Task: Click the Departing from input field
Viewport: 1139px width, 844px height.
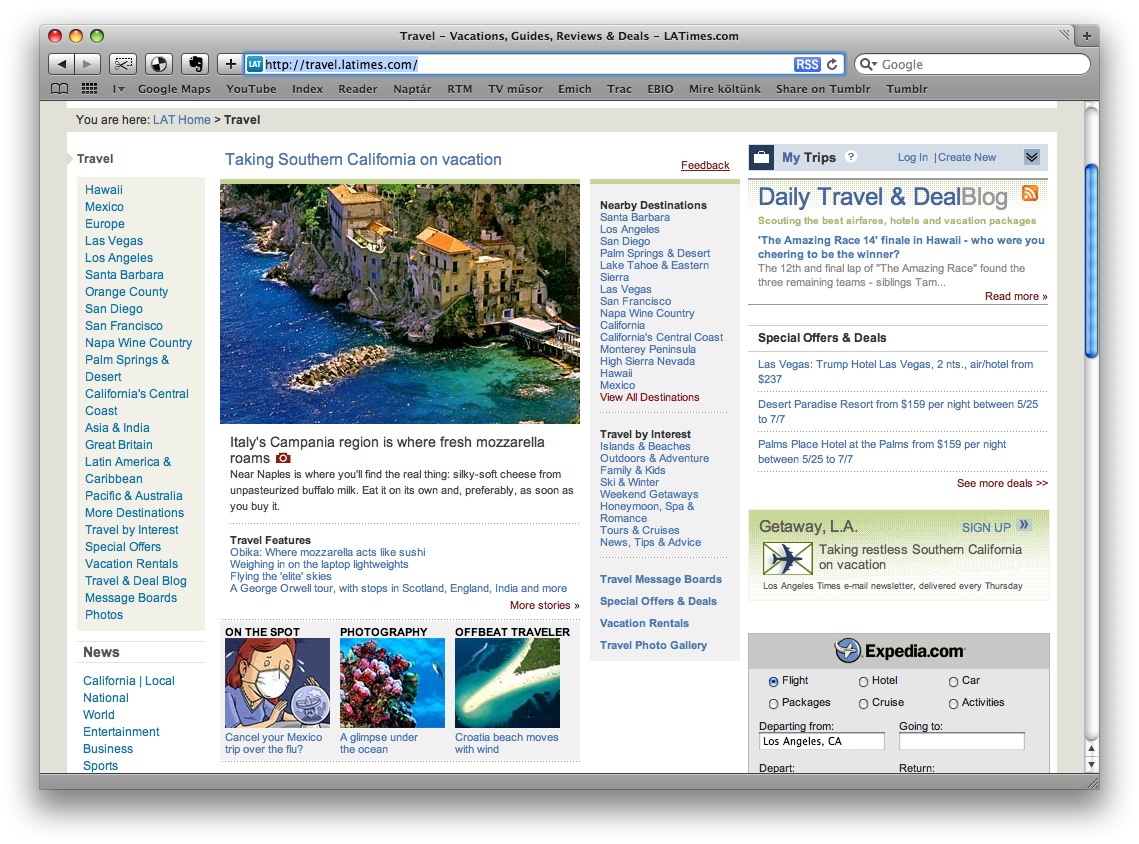Action: click(822, 741)
